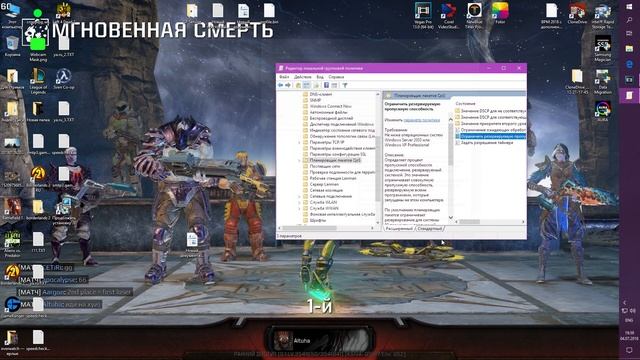Open Новая папка desktop folder
The image size is (640, 360).
pos(38,111)
